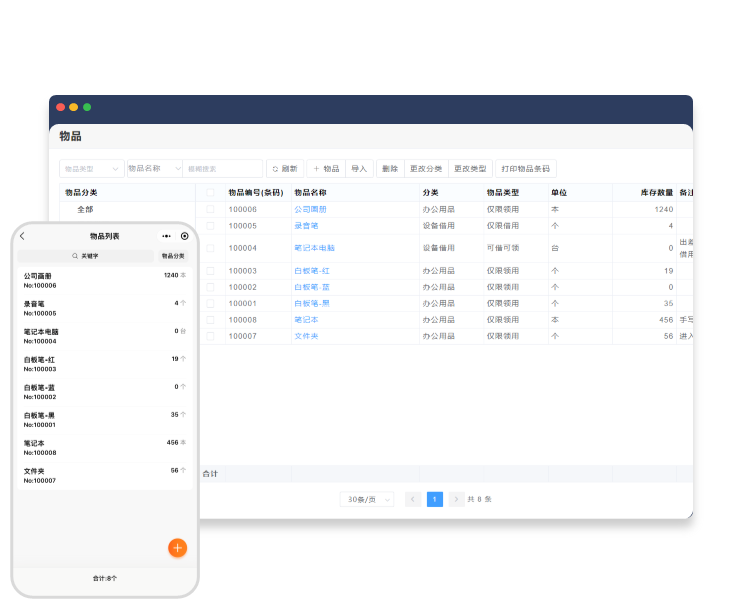
Task: Open the 录音笔 item link
Action: 306,226
